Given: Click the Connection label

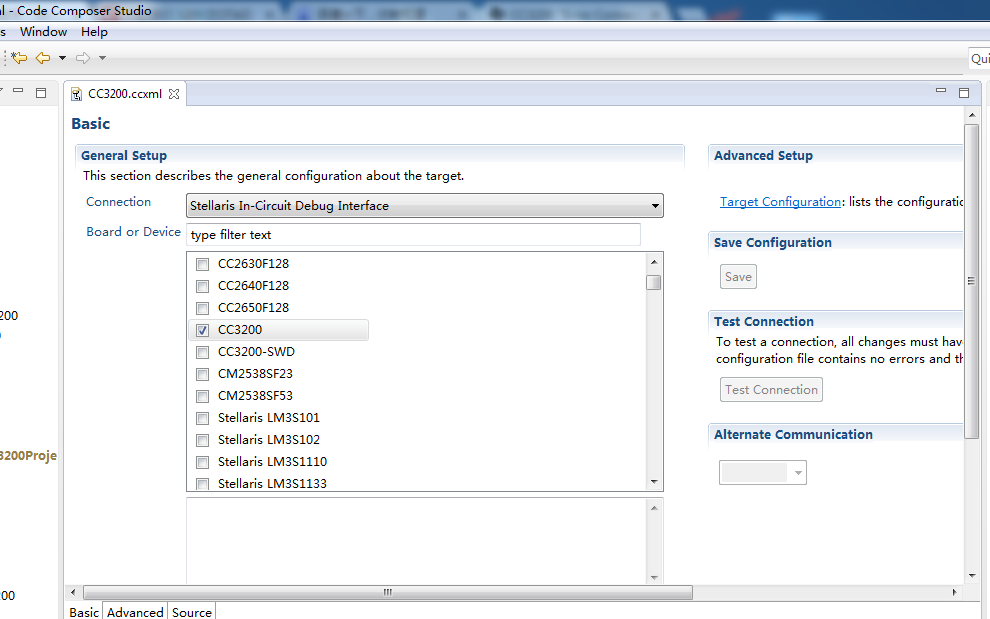Looking at the screenshot, I should point(119,201).
